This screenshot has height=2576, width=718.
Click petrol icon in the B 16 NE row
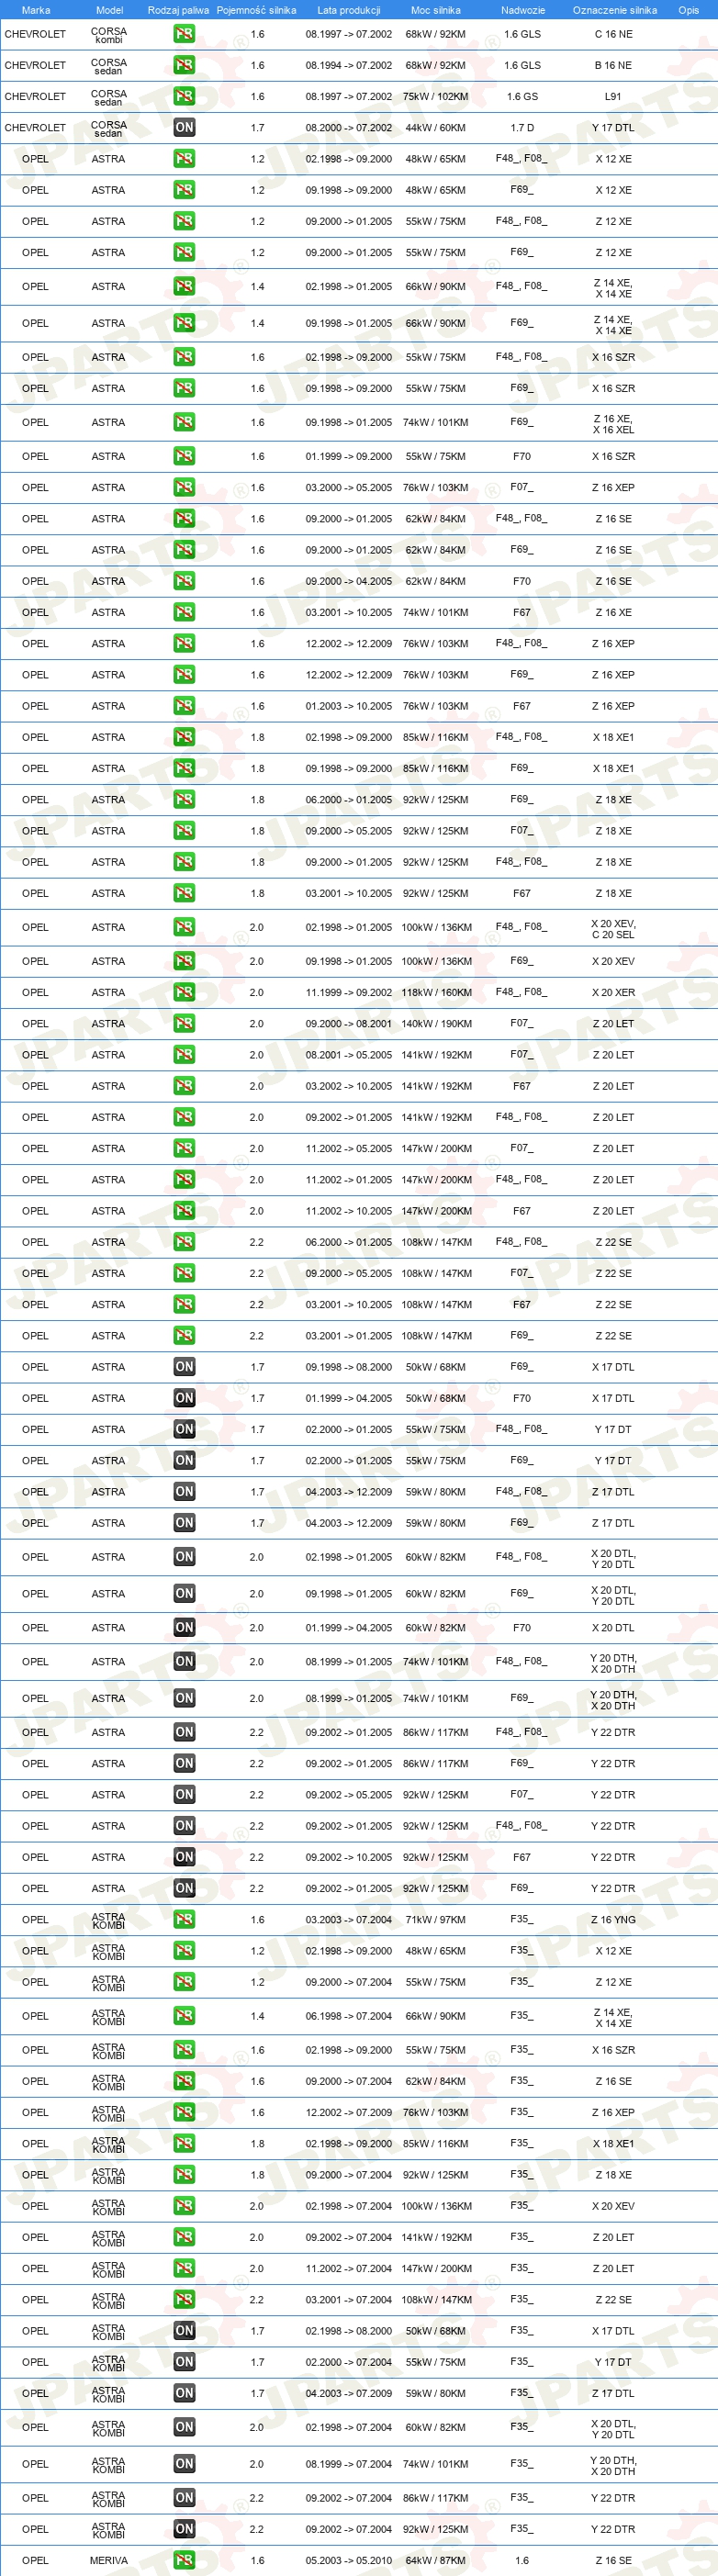pyautogui.click(x=184, y=65)
